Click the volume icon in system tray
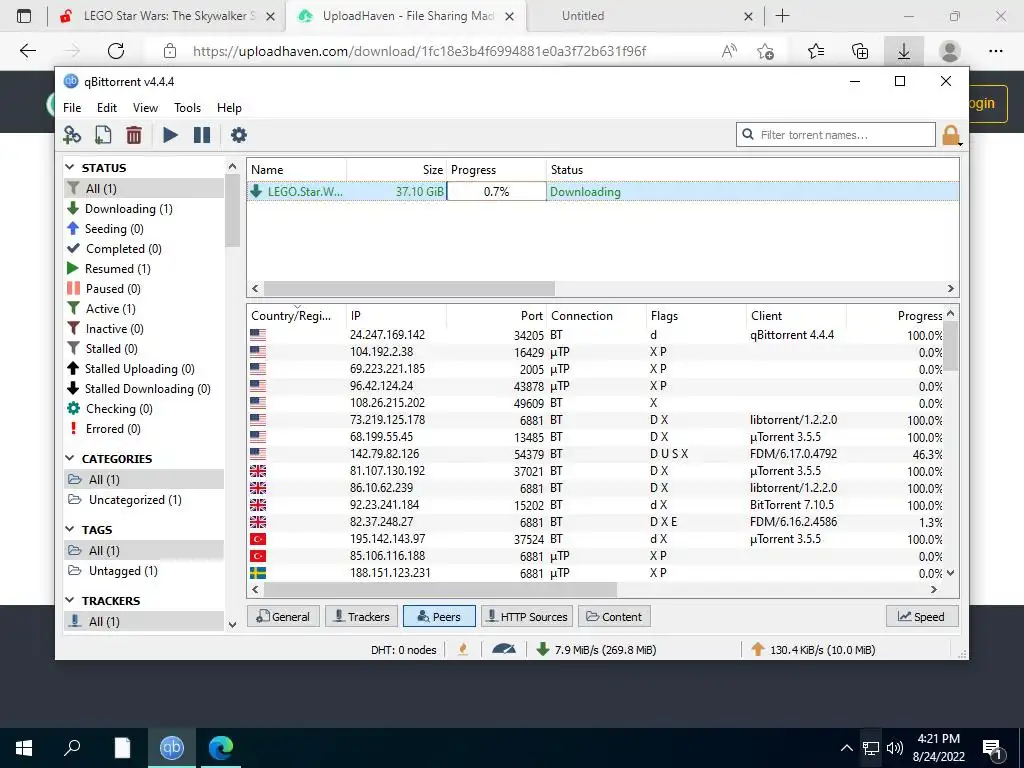The height and width of the screenshot is (768, 1024). (895, 748)
